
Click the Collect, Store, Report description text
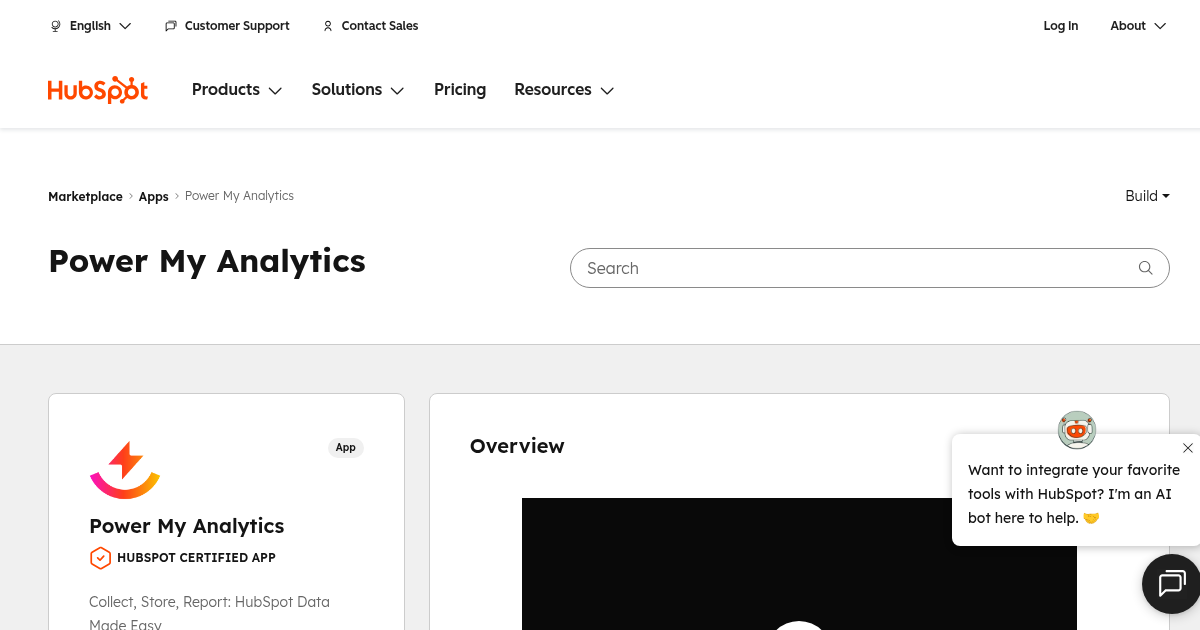(x=209, y=613)
